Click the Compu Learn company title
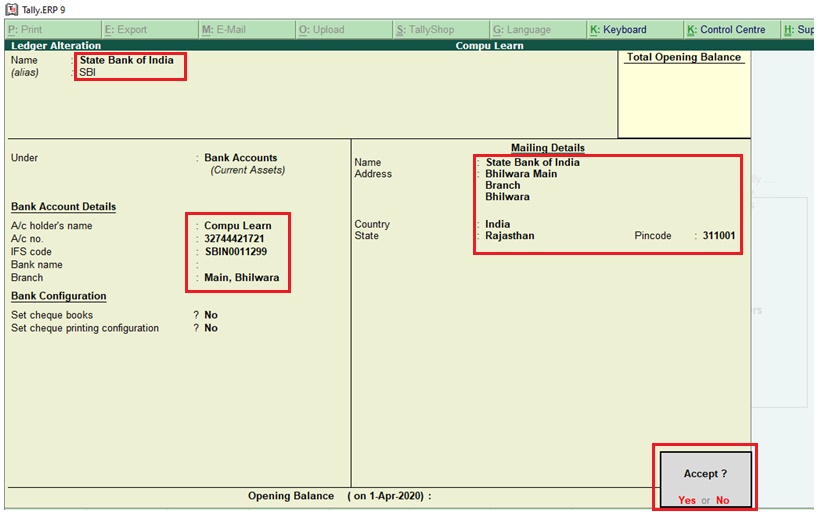818x512 pixels. click(489, 45)
